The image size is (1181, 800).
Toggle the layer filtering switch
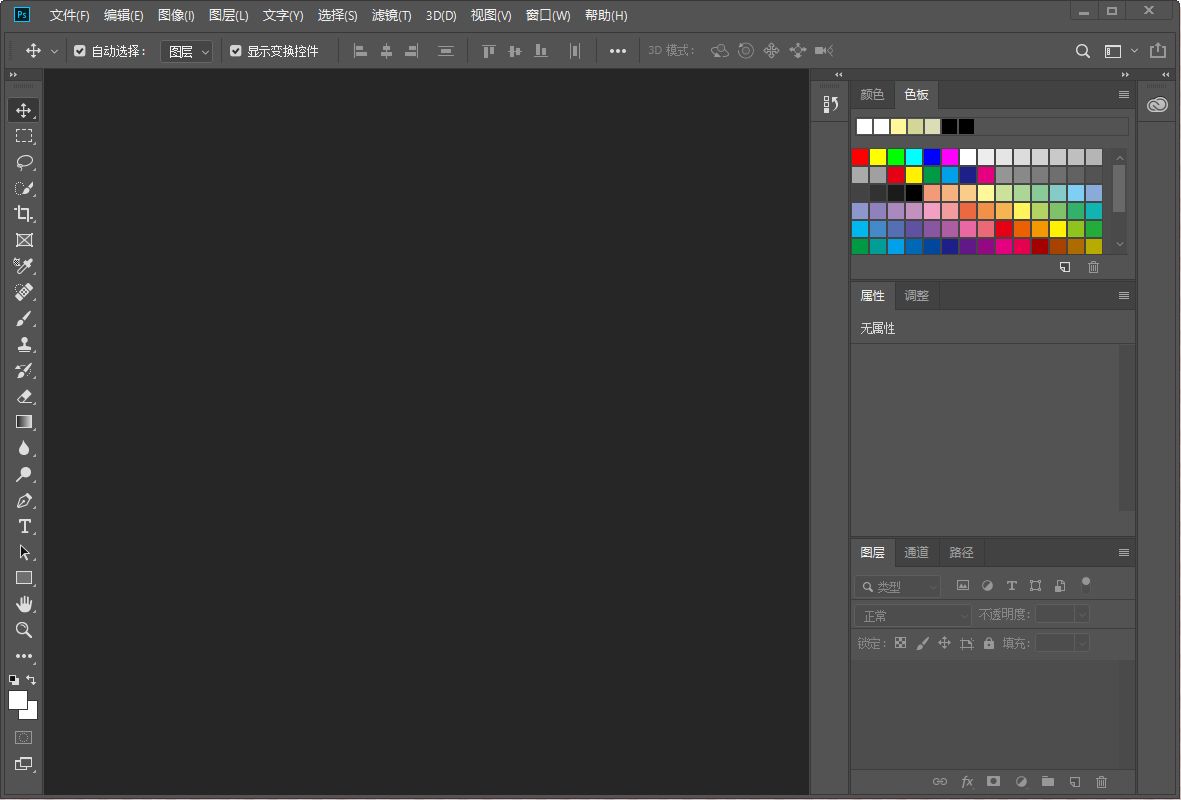(x=1085, y=585)
